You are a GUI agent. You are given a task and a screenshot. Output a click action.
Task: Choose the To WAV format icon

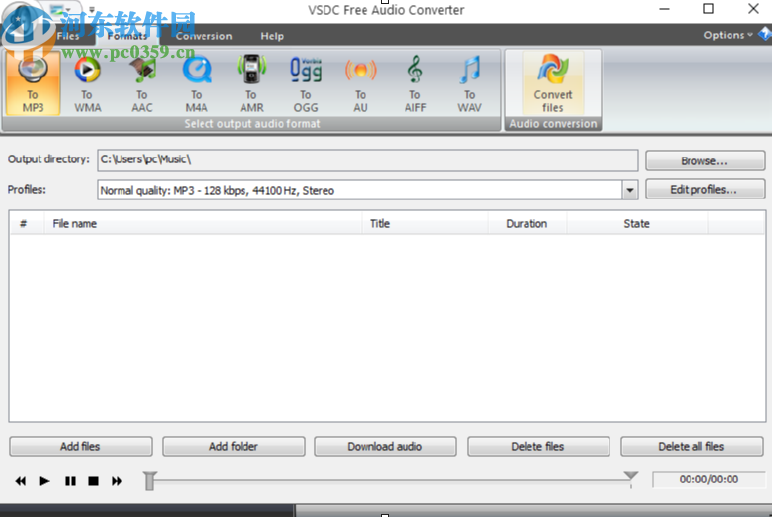tap(469, 84)
